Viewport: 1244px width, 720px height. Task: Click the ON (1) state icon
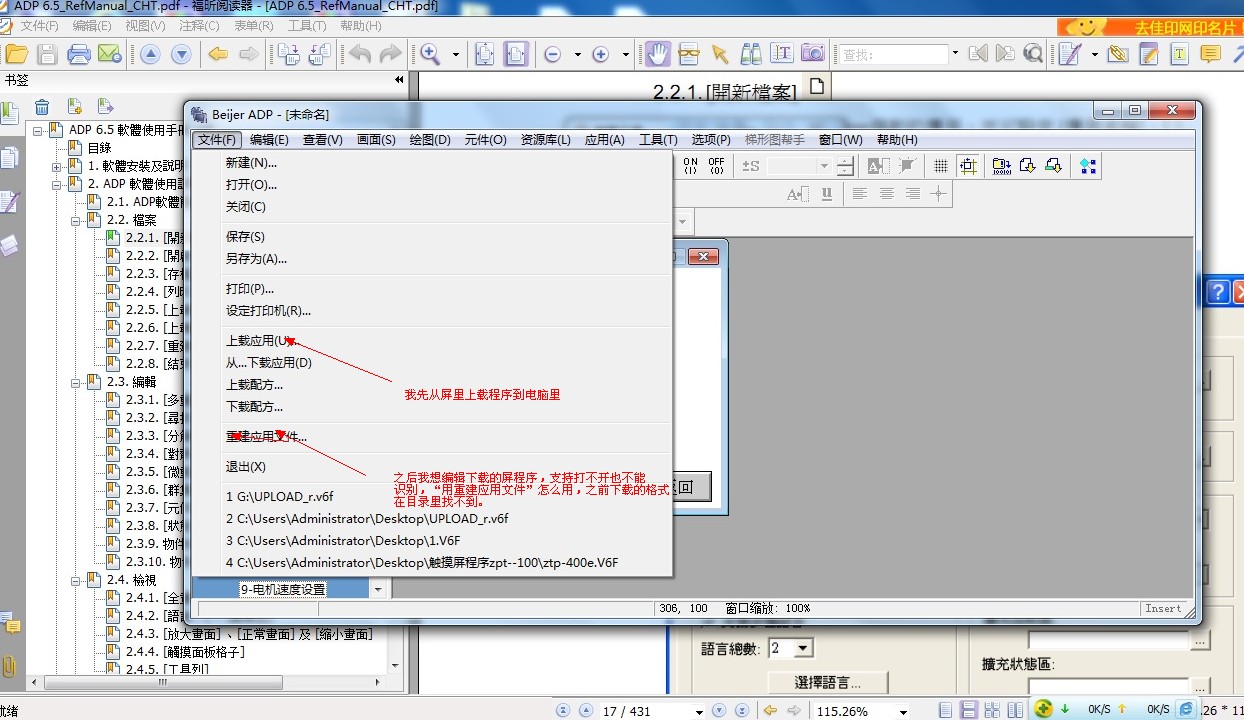(x=690, y=166)
